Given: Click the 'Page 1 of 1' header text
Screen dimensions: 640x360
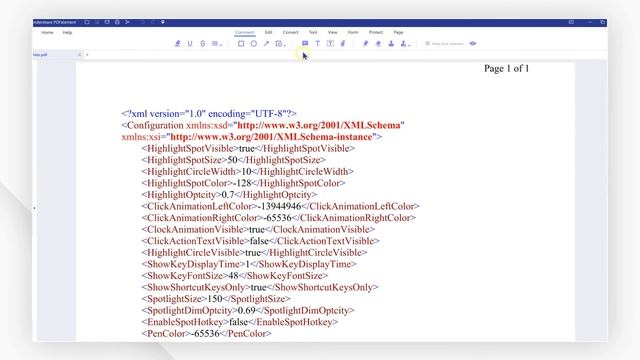Looking at the screenshot, I should click(507, 69).
